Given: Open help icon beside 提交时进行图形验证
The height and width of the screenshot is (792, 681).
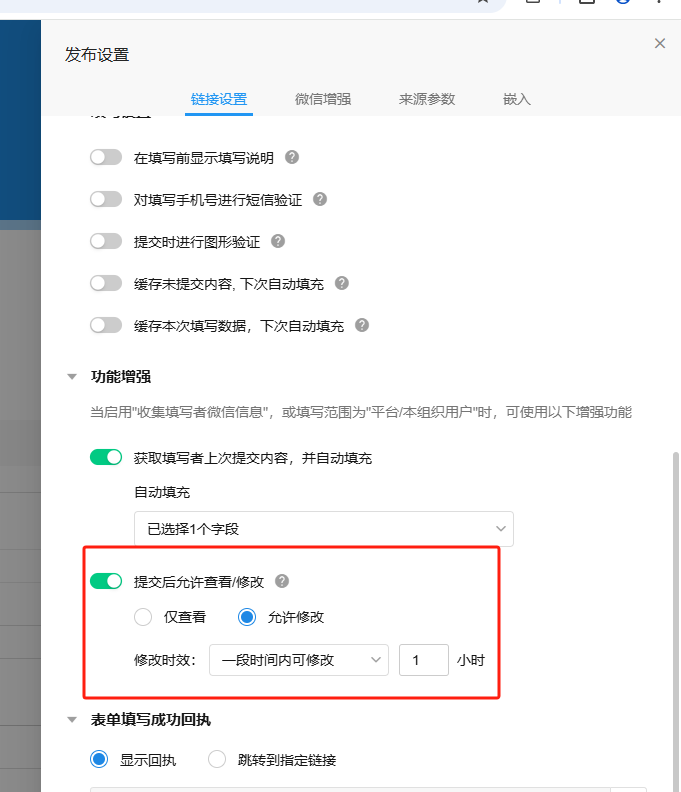Looking at the screenshot, I should [x=278, y=241].
